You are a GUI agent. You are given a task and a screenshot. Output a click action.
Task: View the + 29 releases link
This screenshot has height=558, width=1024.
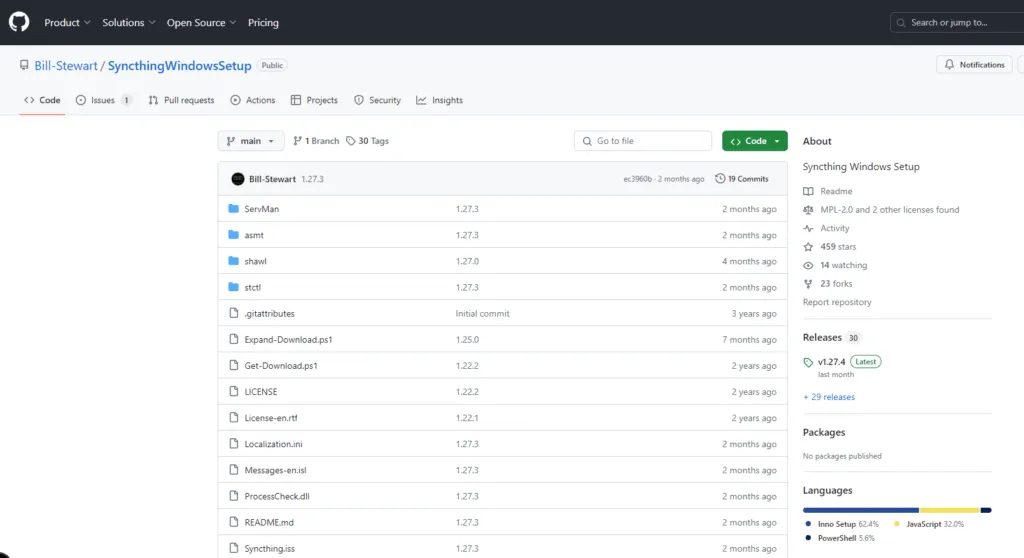[829, 397]
